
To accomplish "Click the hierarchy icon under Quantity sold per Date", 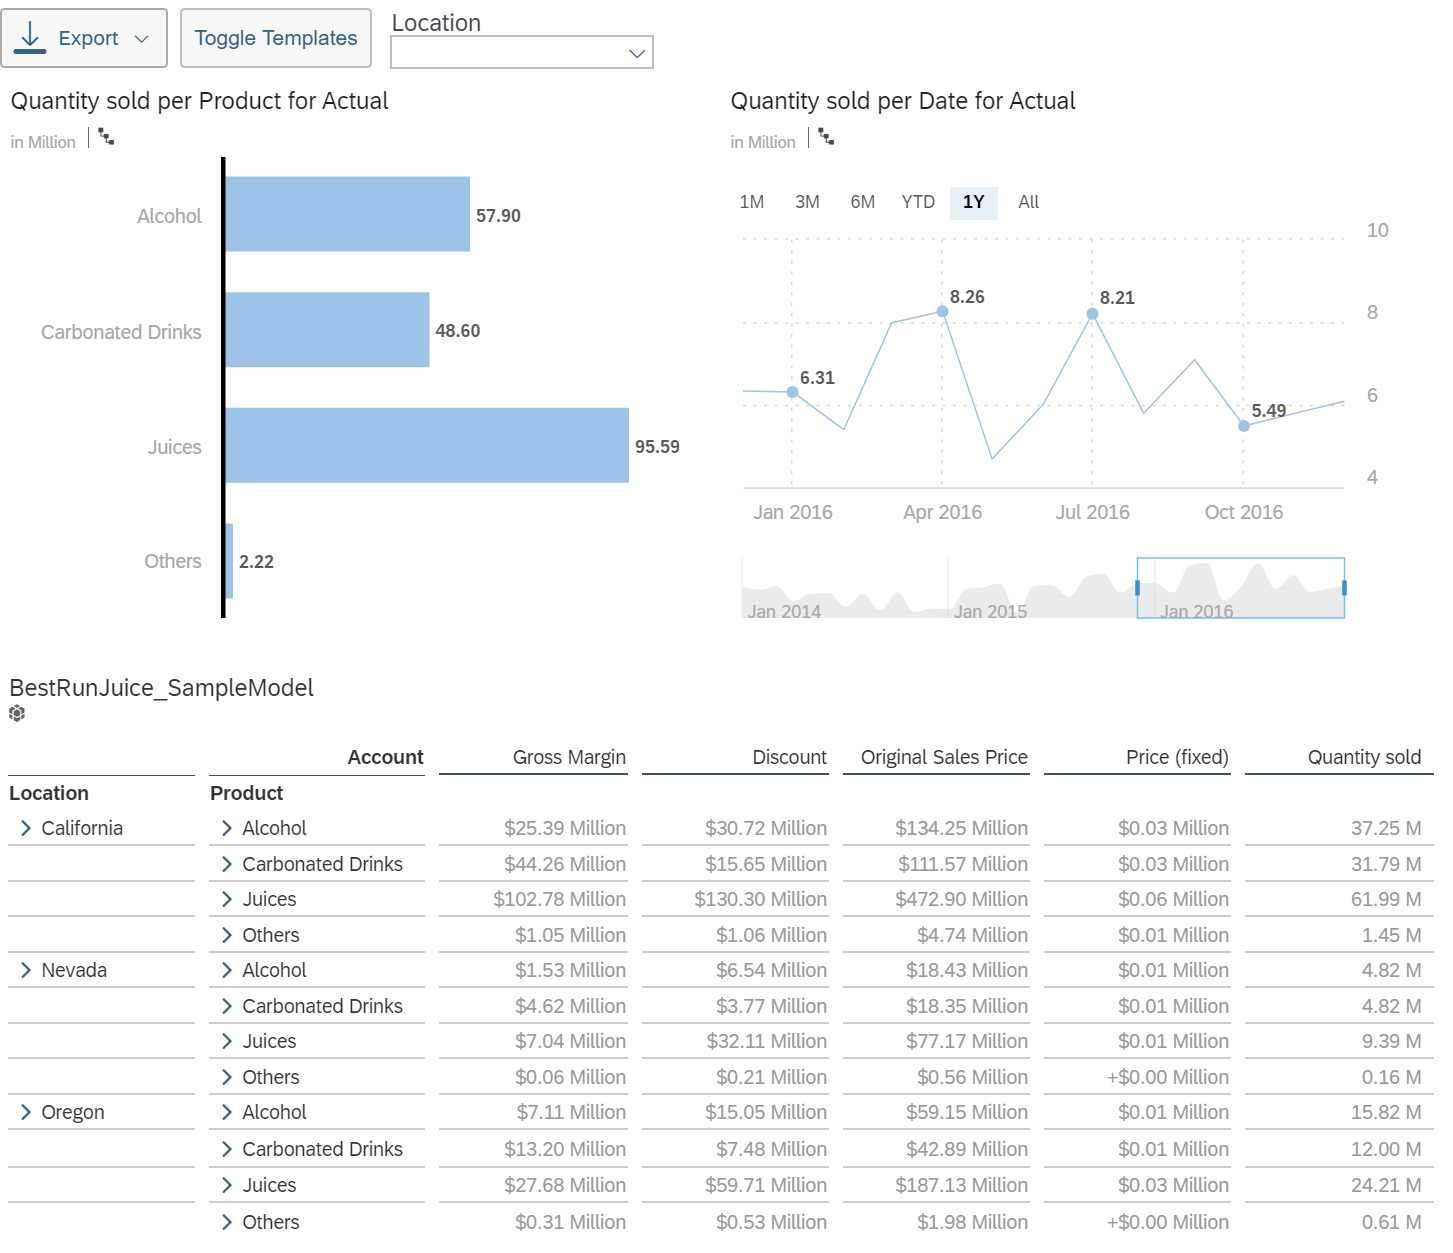I will point(826,137).
